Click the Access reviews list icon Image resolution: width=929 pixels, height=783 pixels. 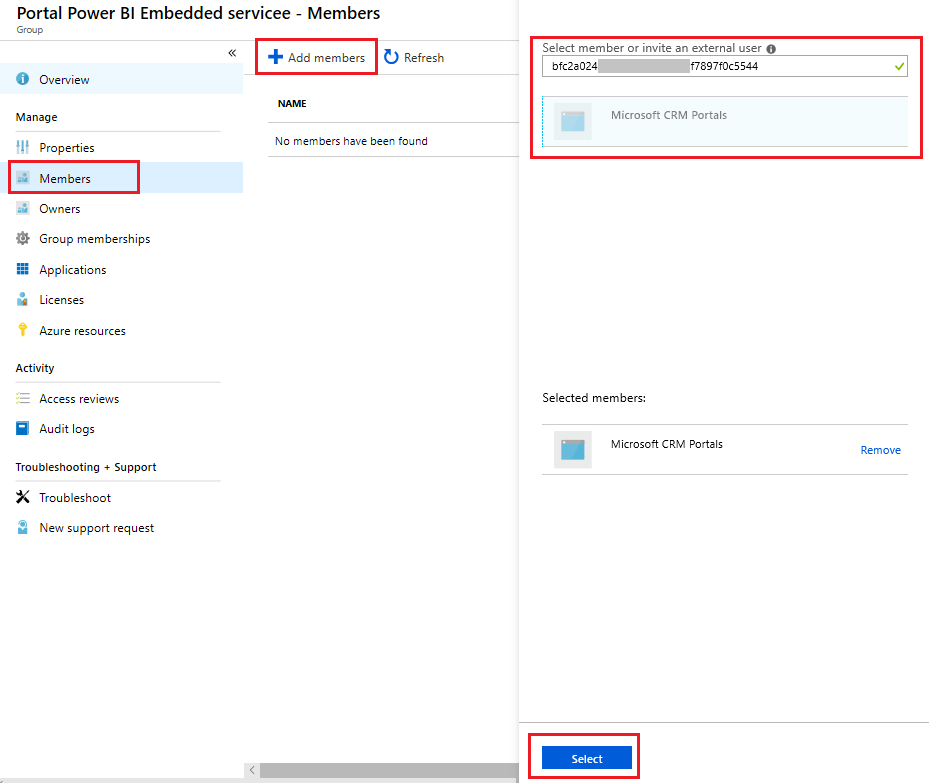(23, 398)
